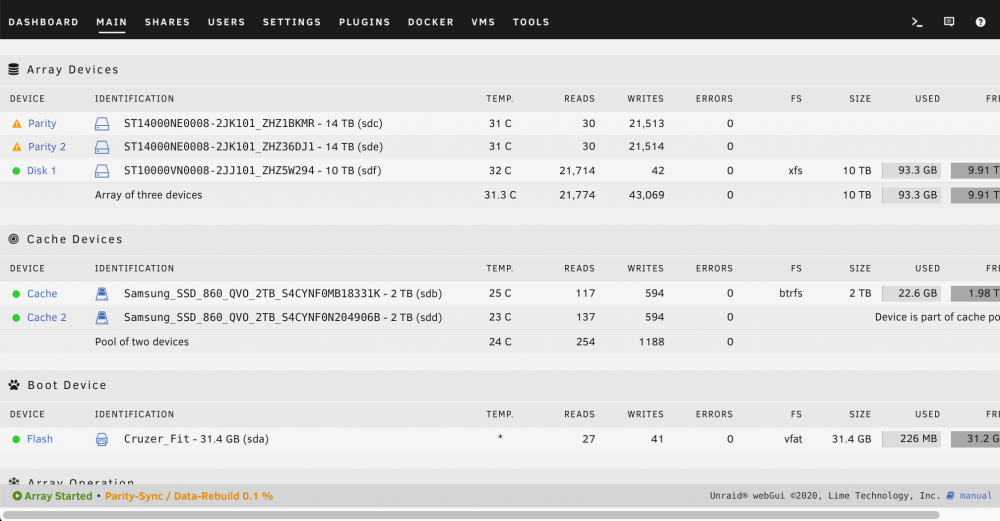This screenshot has height=521, width=1000.
Task: Click the drive icon beside ZHZ1BKMR disk
Action: pos(102,124)
